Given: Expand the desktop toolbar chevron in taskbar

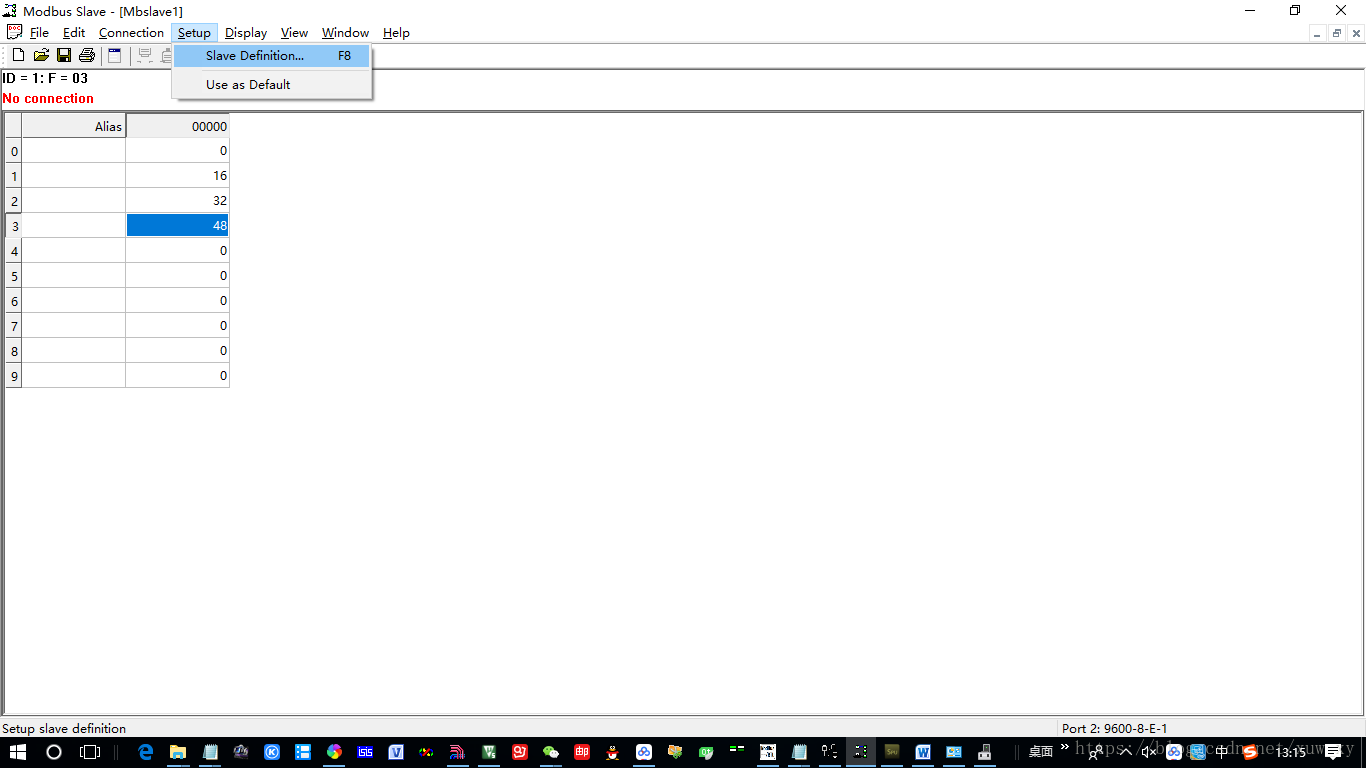Looking at the screenshot, I should [x=1065, y=747].
